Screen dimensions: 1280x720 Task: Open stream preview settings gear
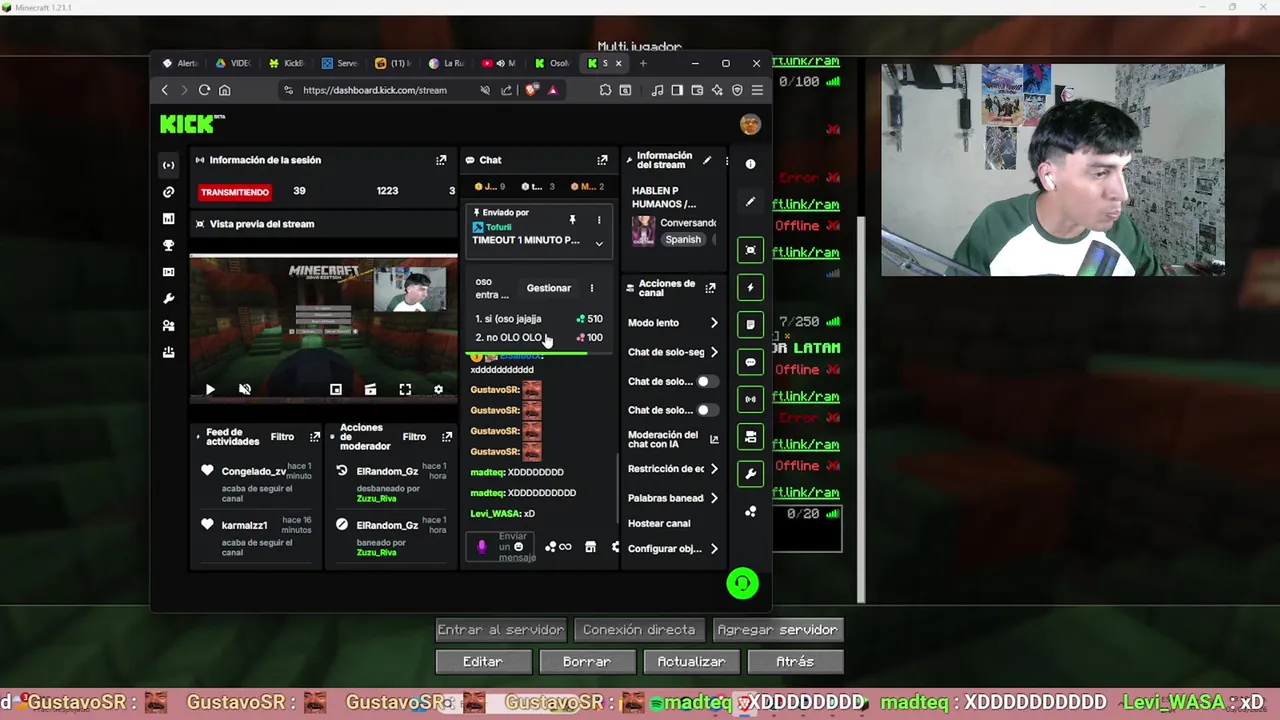click(x=438, y=390)
